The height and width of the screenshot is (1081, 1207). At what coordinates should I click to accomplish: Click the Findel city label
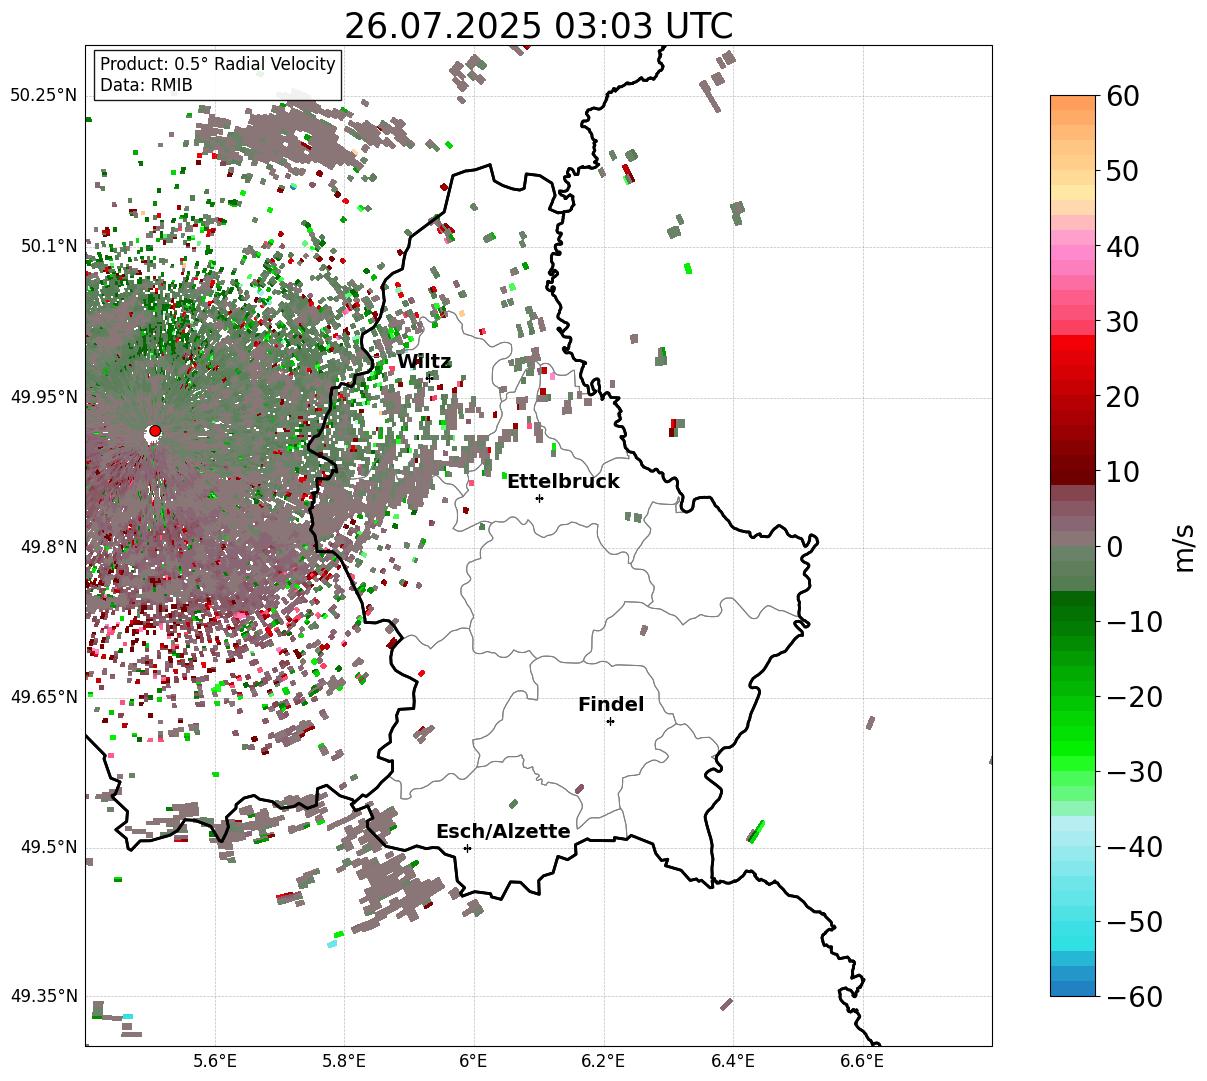[611, 705]
